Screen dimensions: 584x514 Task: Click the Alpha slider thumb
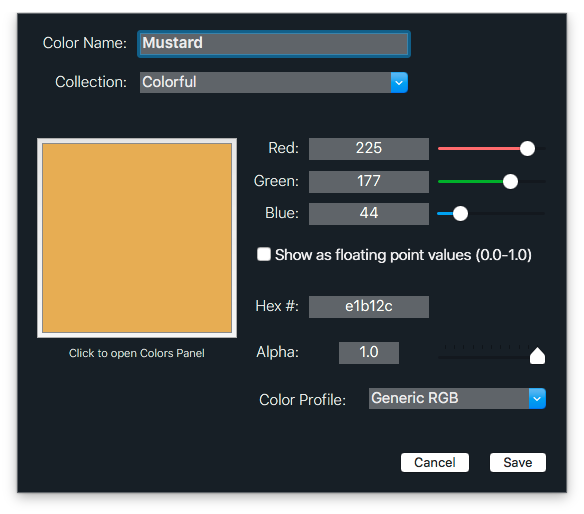point(537,356)
